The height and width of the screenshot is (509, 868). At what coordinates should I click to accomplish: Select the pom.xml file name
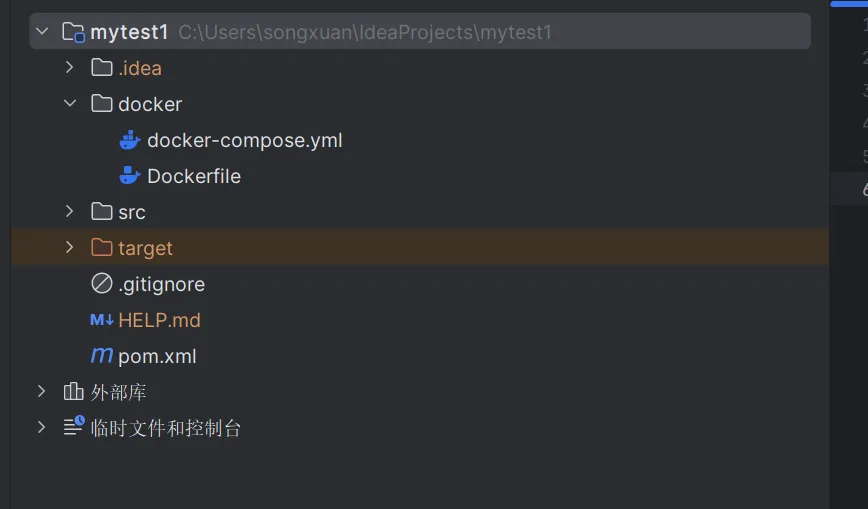157,356
